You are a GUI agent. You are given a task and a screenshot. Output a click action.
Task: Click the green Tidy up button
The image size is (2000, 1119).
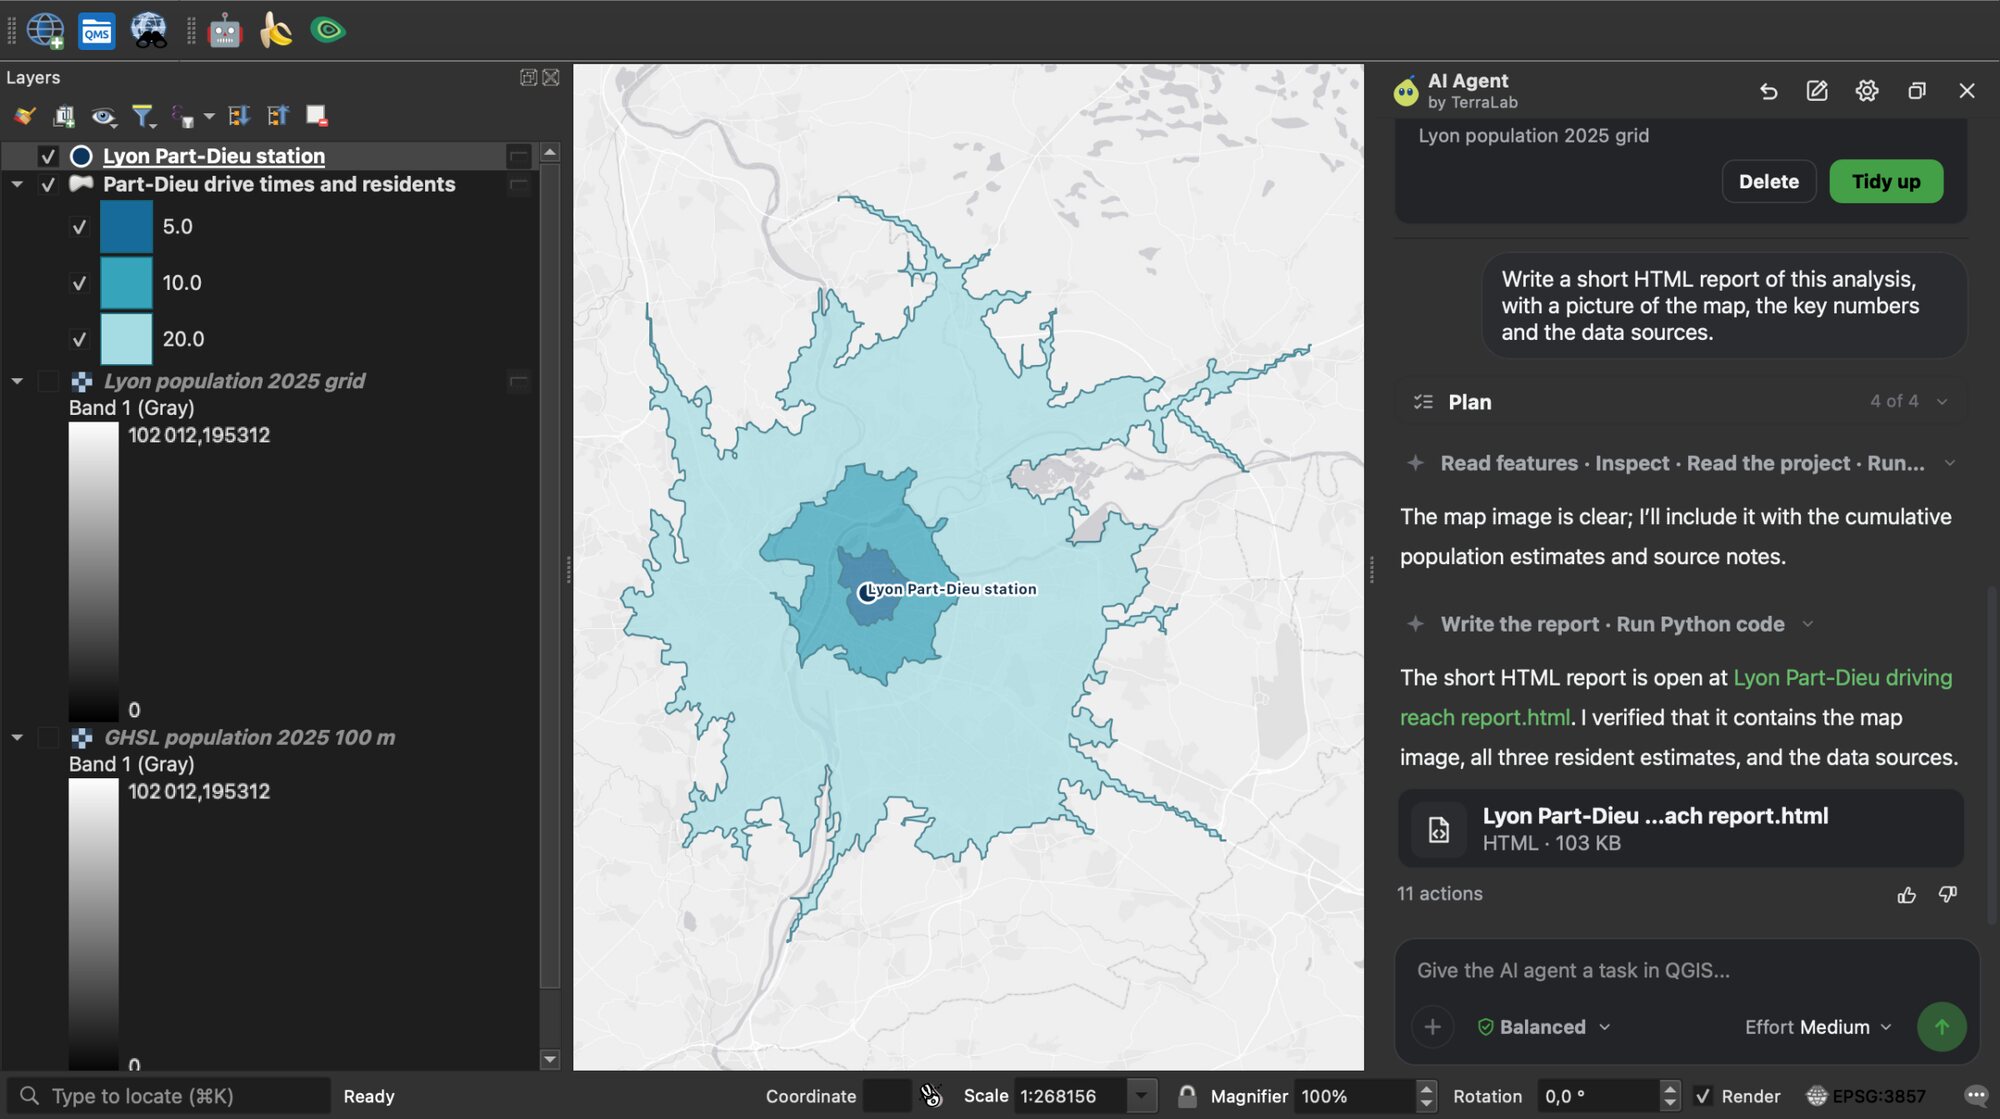coord(1886,181)
